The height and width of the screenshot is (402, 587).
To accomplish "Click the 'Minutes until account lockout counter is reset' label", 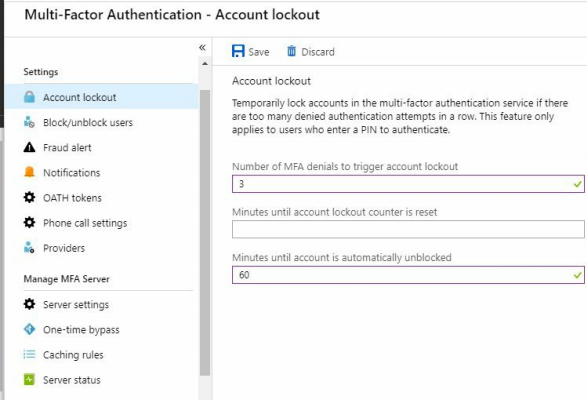I will point(335,212).
